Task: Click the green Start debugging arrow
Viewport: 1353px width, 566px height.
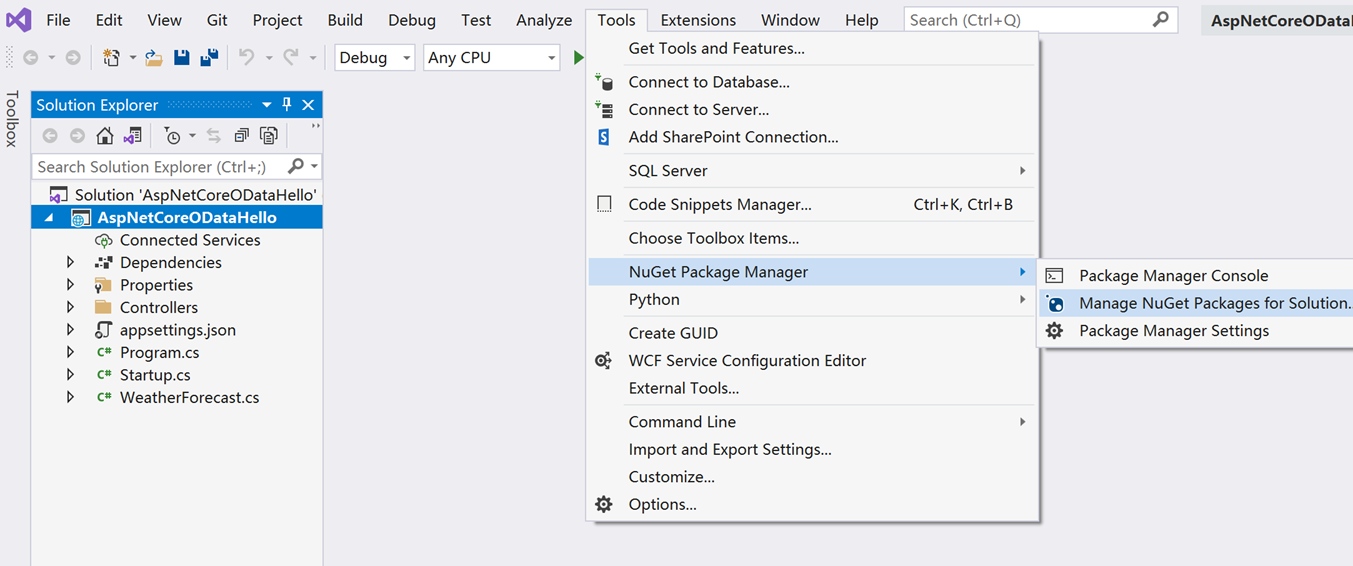Action: click(x=578, y=58)
